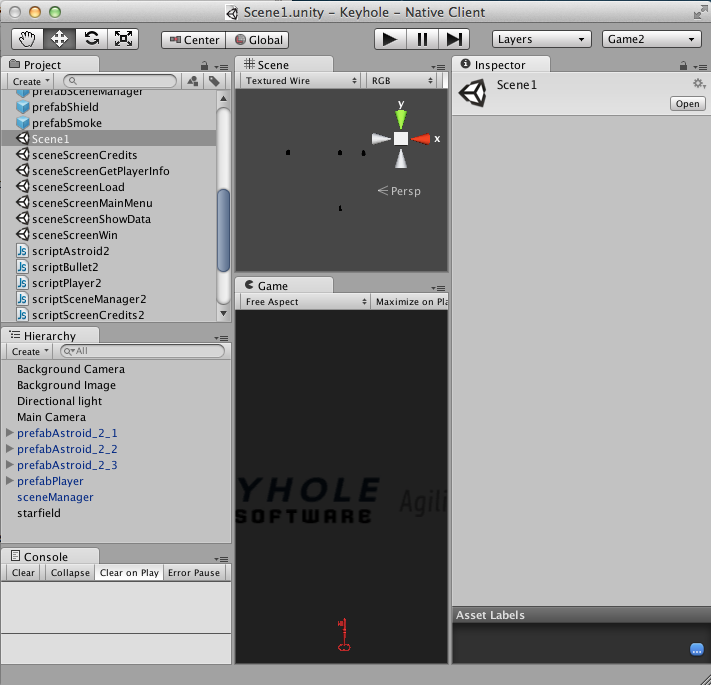This screenshot has height=685, width=711.
Task: Select the Hand tool in toolbar
Action: (x=27, y=39)
